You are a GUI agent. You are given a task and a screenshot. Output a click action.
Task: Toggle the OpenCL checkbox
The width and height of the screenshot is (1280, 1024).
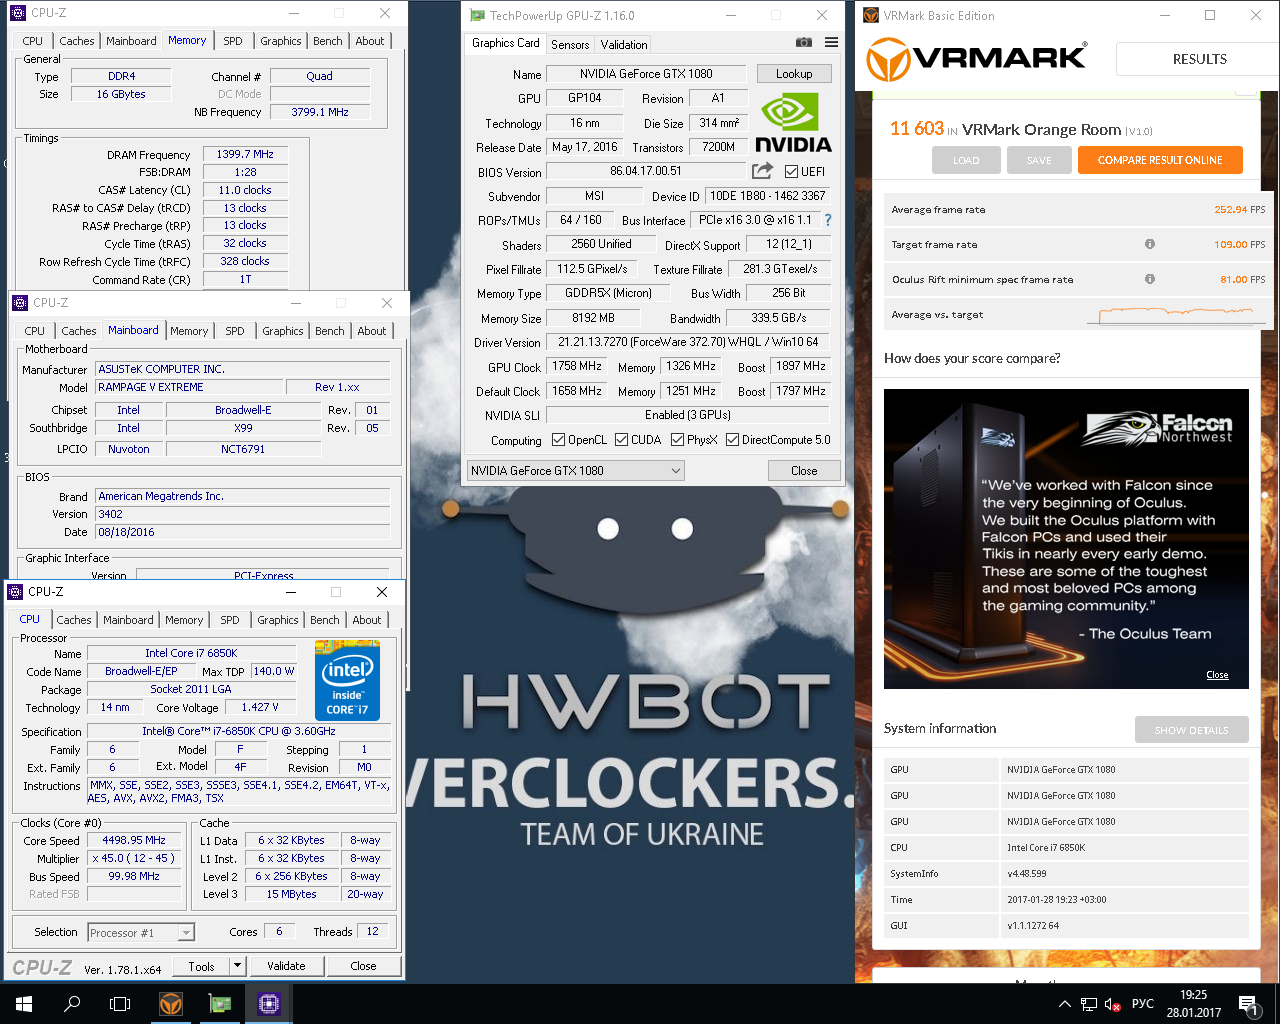tap(558, 440)
